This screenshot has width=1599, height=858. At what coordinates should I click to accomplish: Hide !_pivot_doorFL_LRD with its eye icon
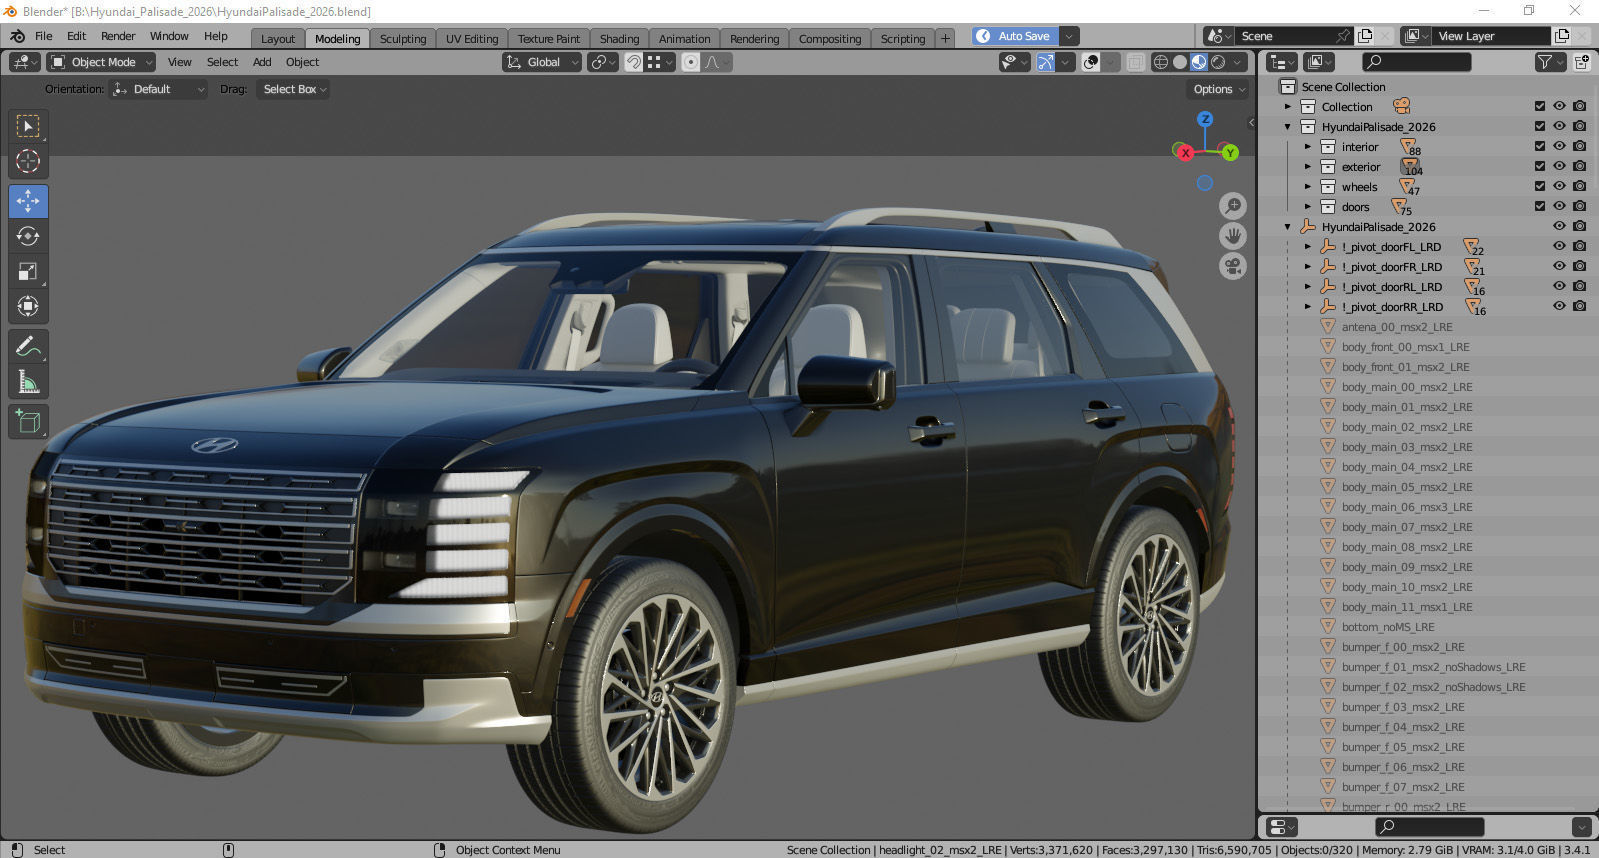pos(1559,246)
